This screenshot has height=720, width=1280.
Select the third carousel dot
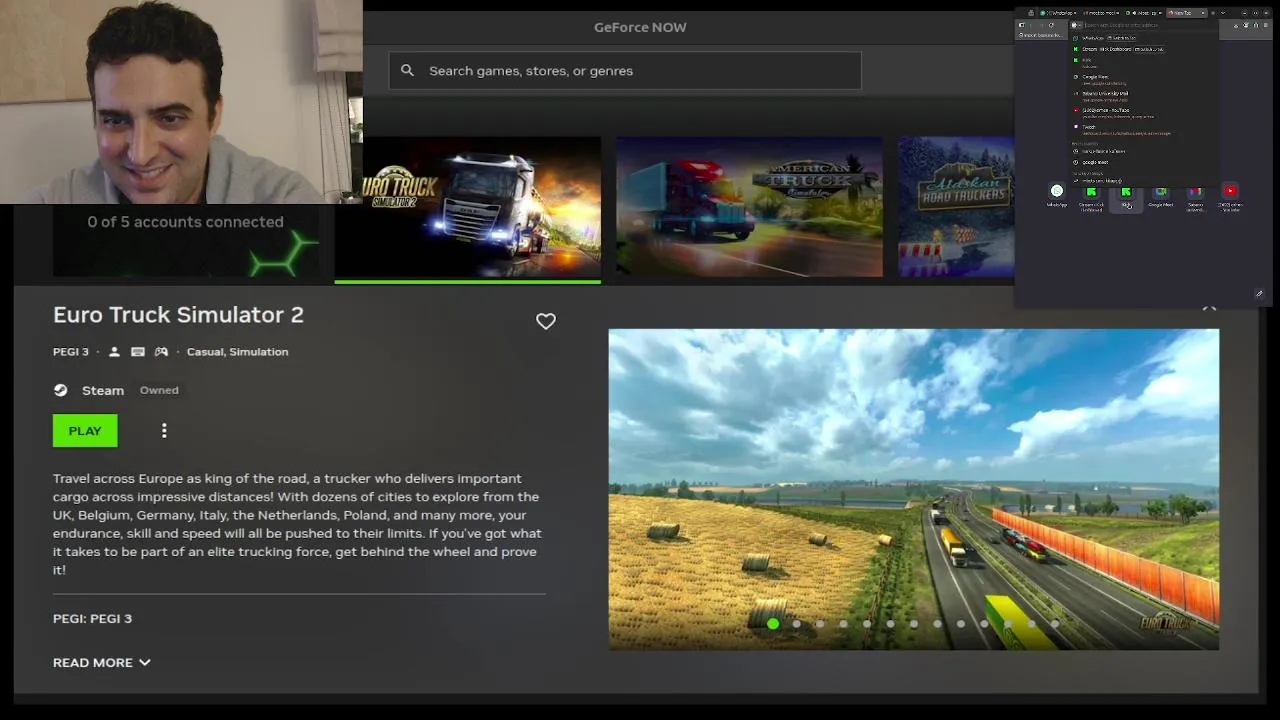coord(820,624)
